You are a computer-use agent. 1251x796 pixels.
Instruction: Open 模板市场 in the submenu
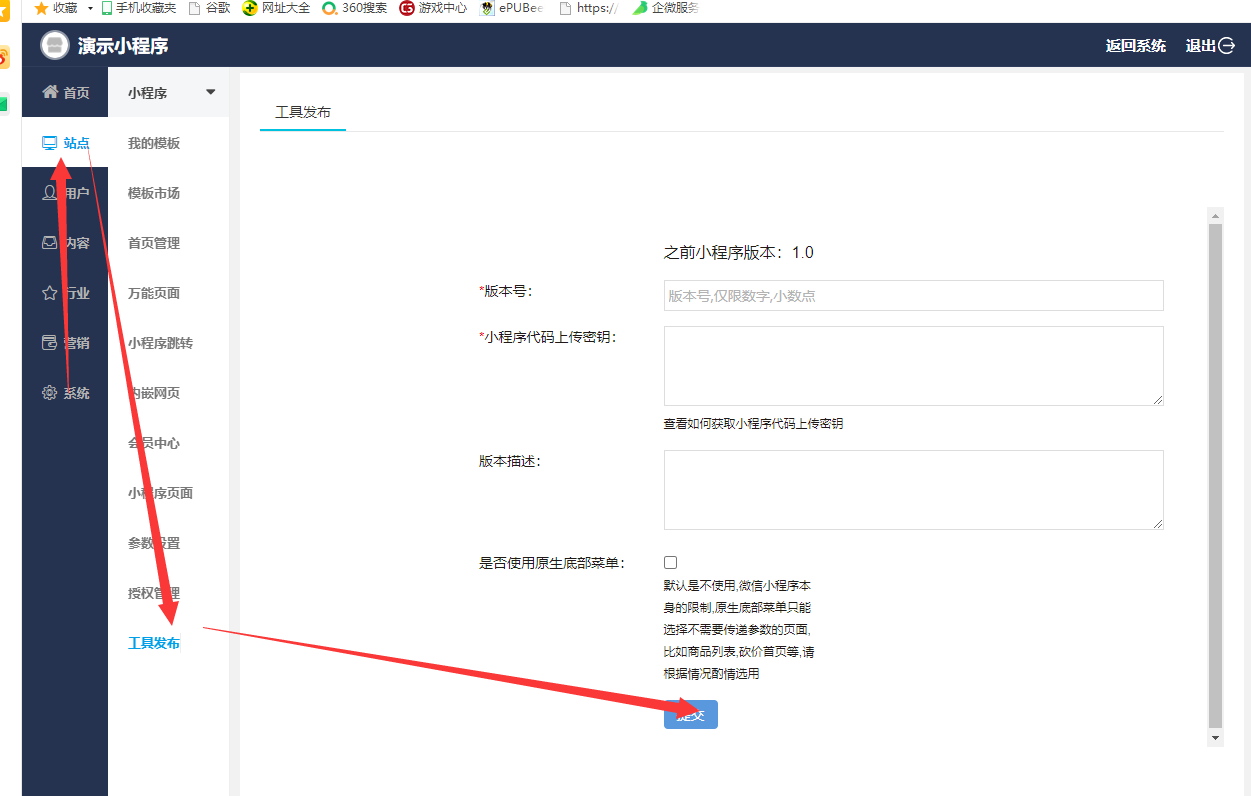coord(154,193)
